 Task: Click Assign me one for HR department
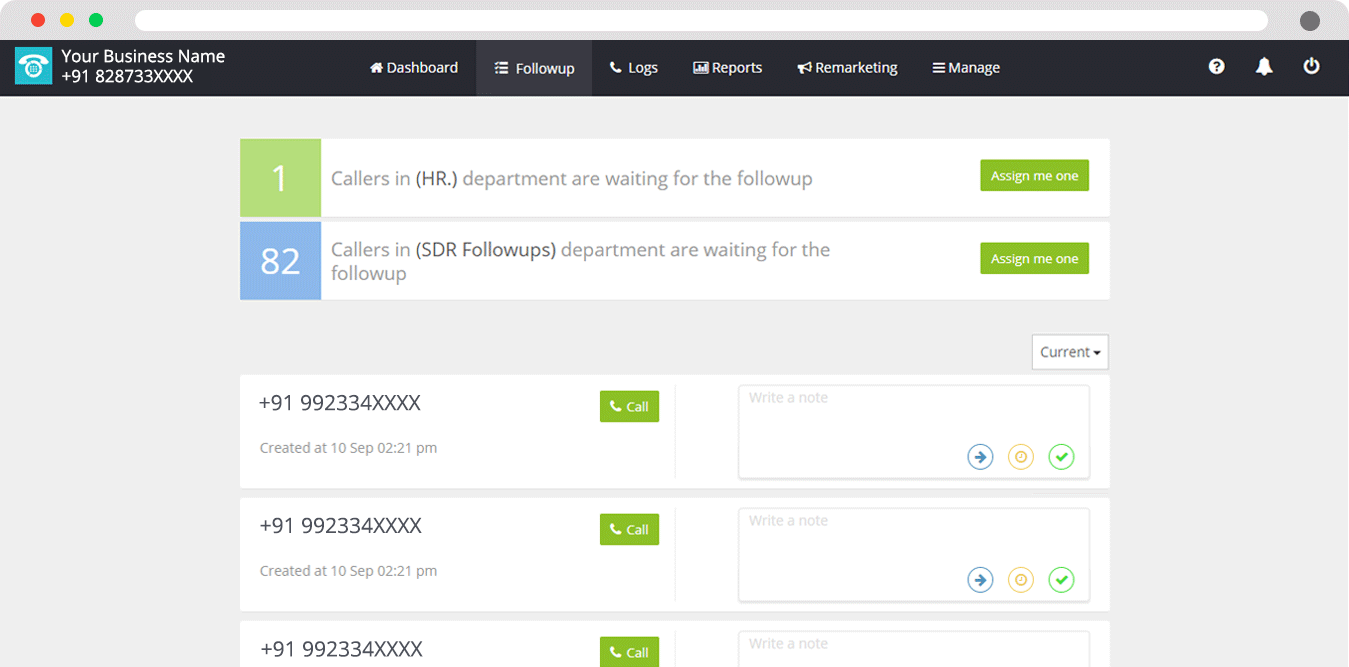pos(1034,176)
